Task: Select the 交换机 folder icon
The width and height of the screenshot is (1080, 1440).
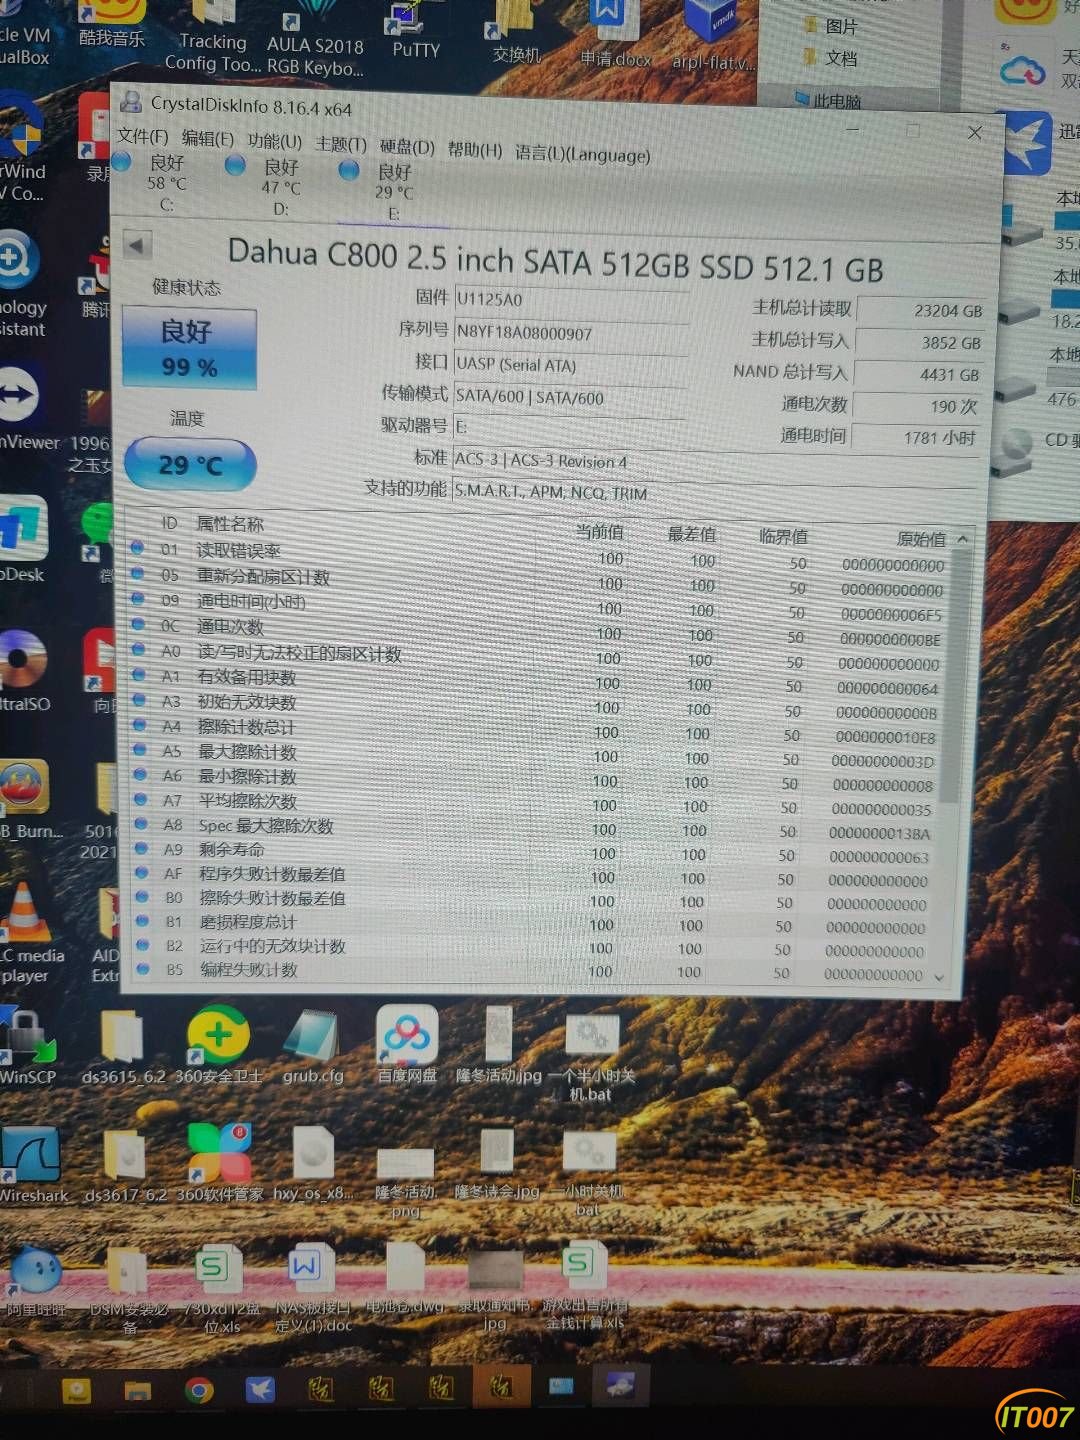Action: click(x=516, y=32)
